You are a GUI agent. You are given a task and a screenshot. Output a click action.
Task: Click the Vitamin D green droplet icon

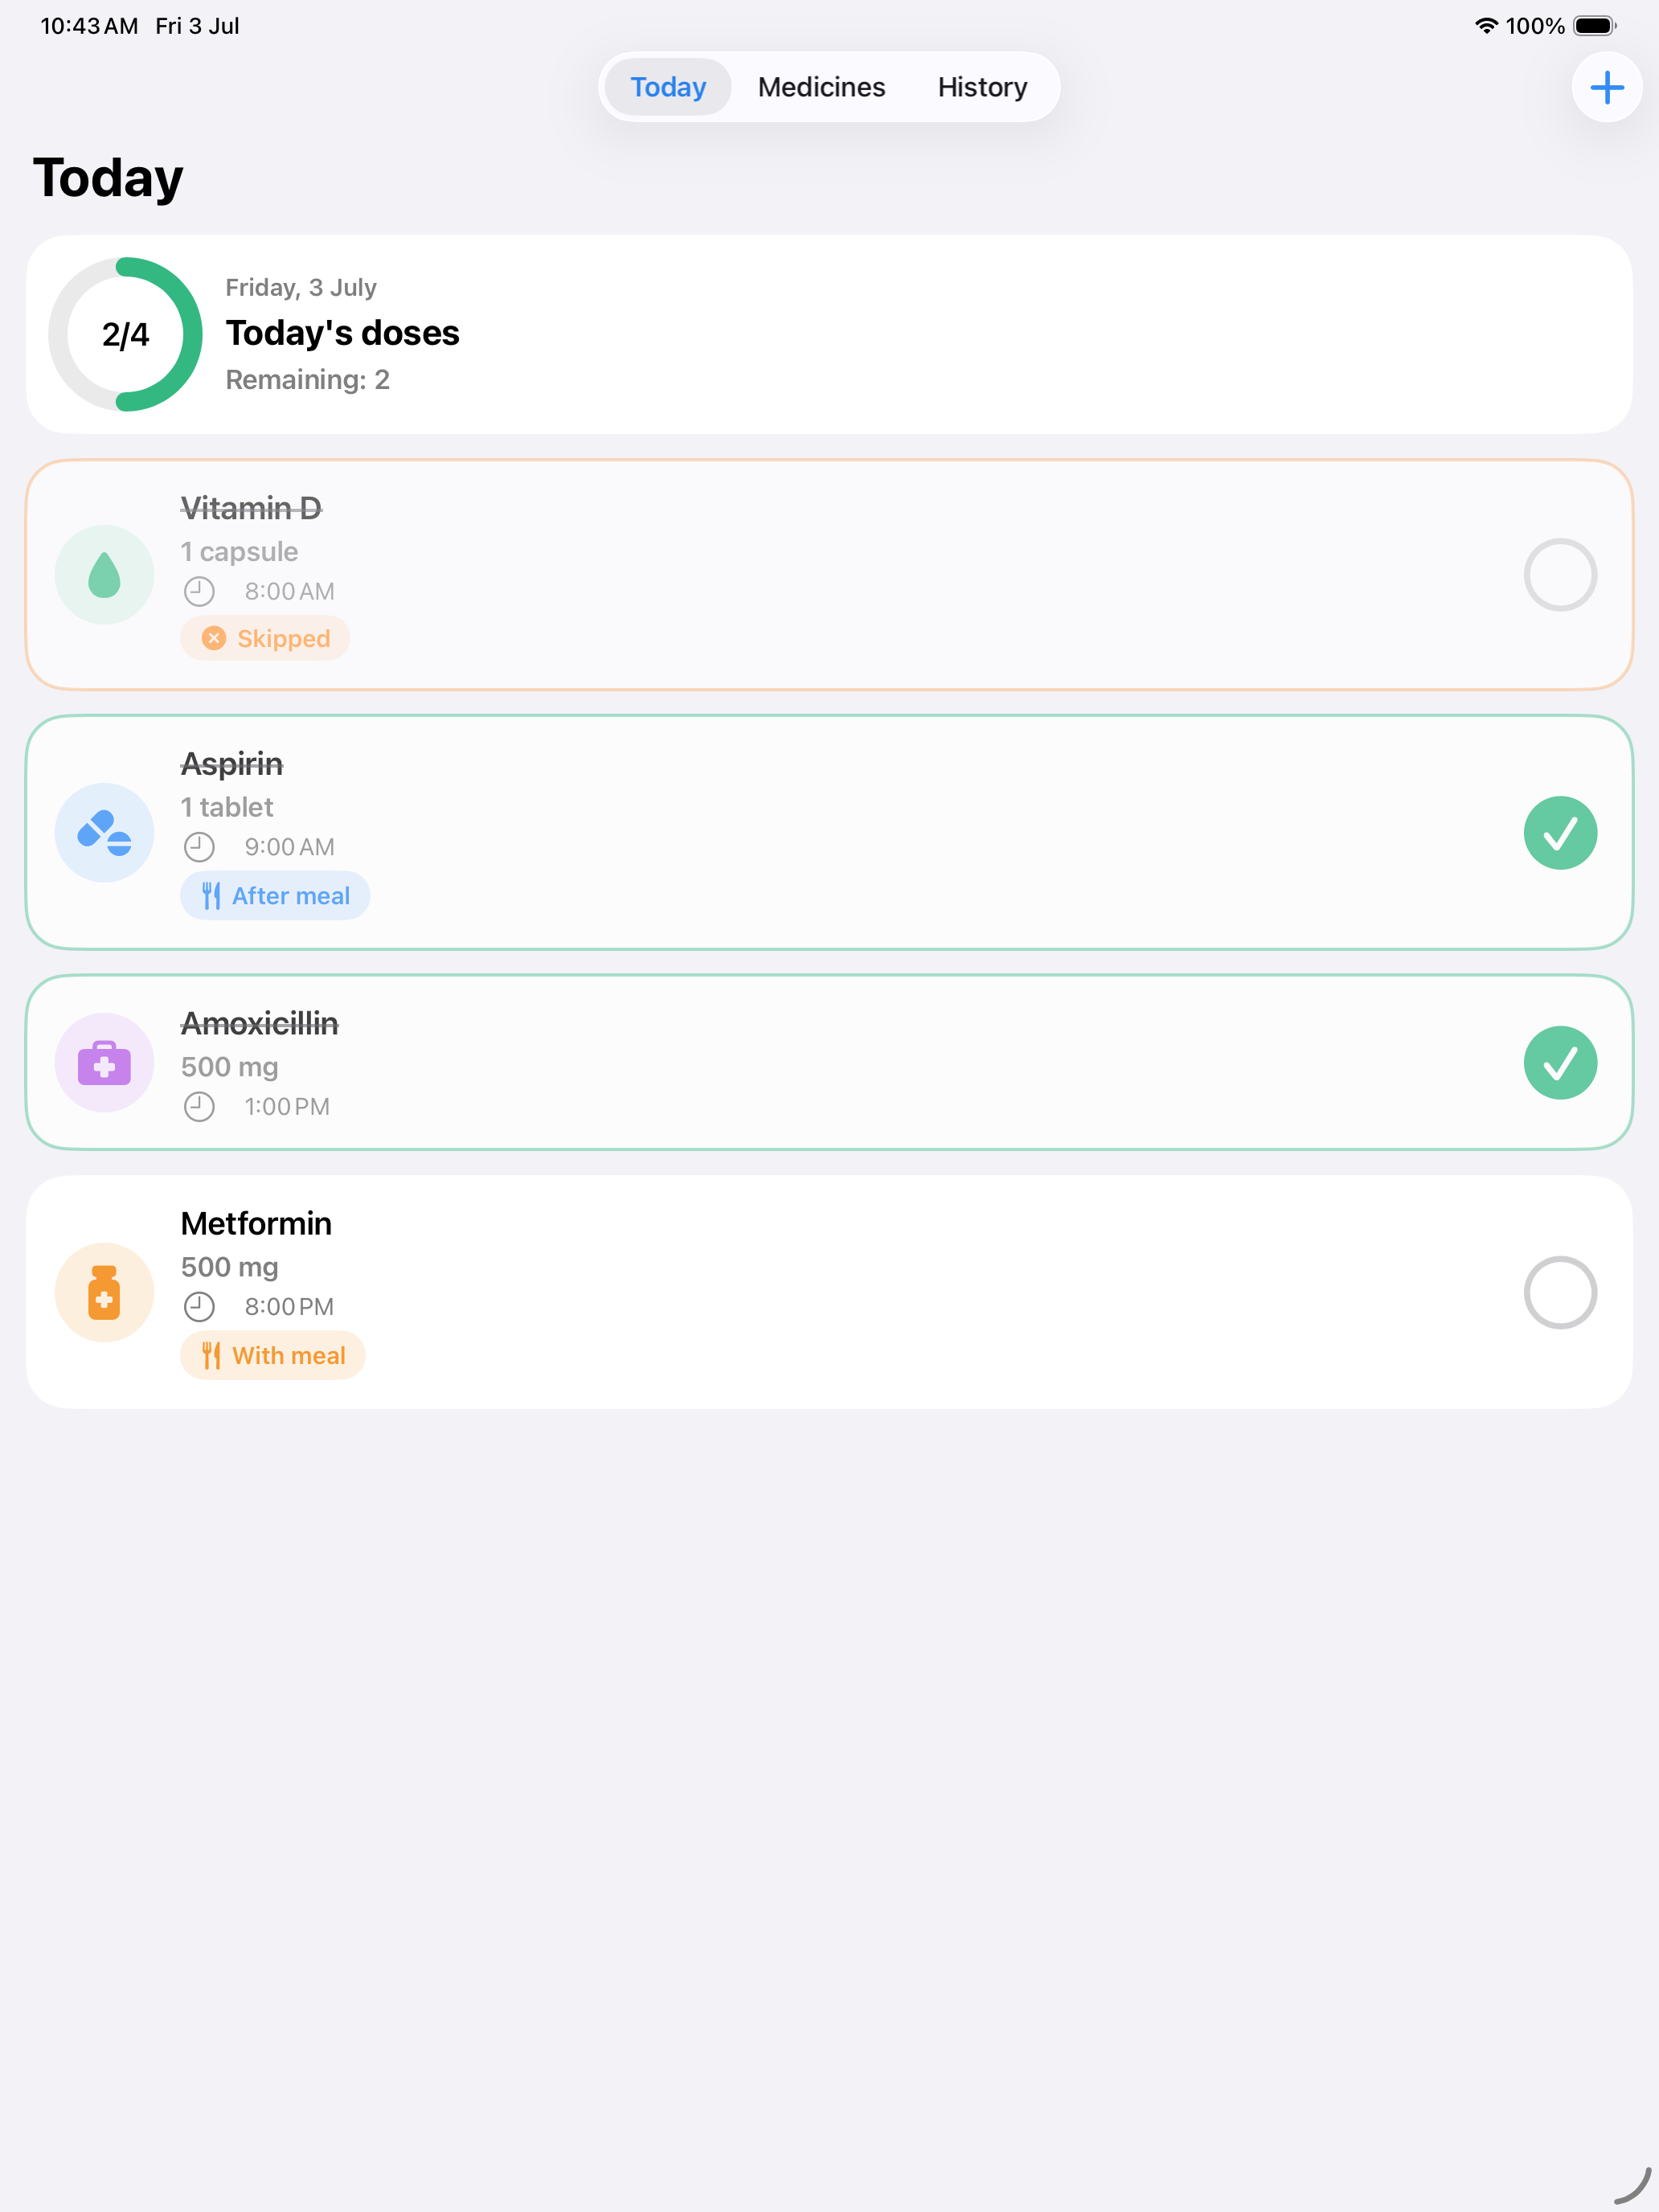click(x=104, y=575)
